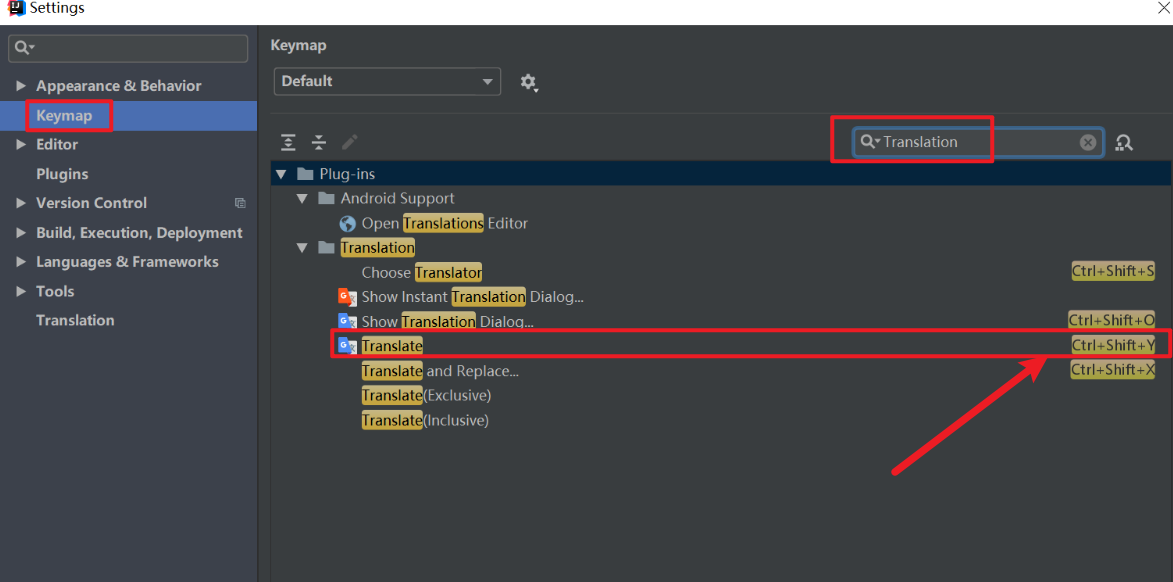Collapse the Android Support folder
Viewport: 1173px width, 582px height.
click(302, 198)
